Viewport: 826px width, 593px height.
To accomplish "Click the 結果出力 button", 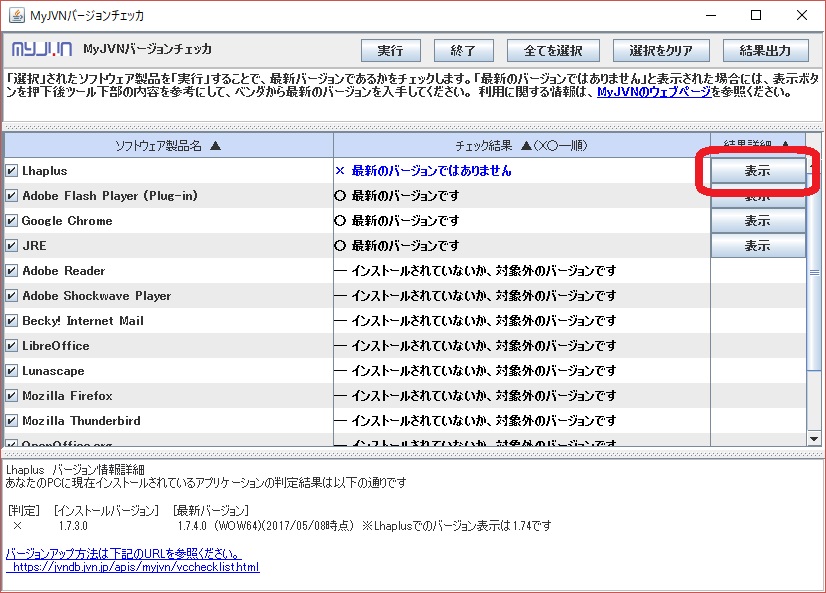I will pos(765,51).
